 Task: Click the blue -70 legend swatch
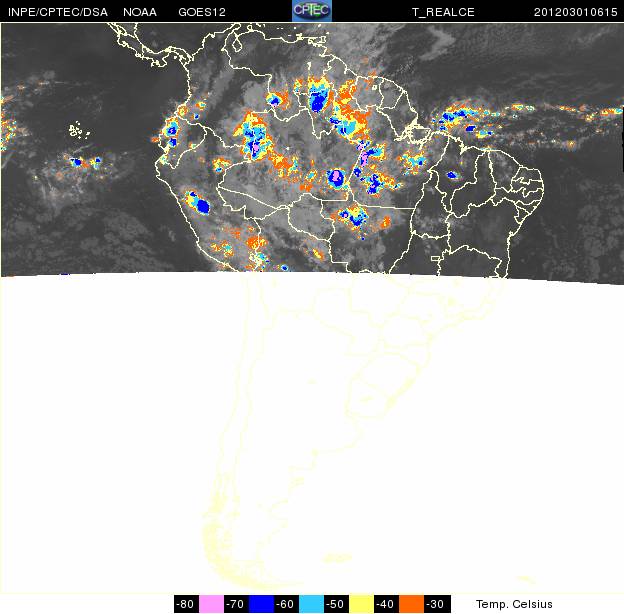261,604
